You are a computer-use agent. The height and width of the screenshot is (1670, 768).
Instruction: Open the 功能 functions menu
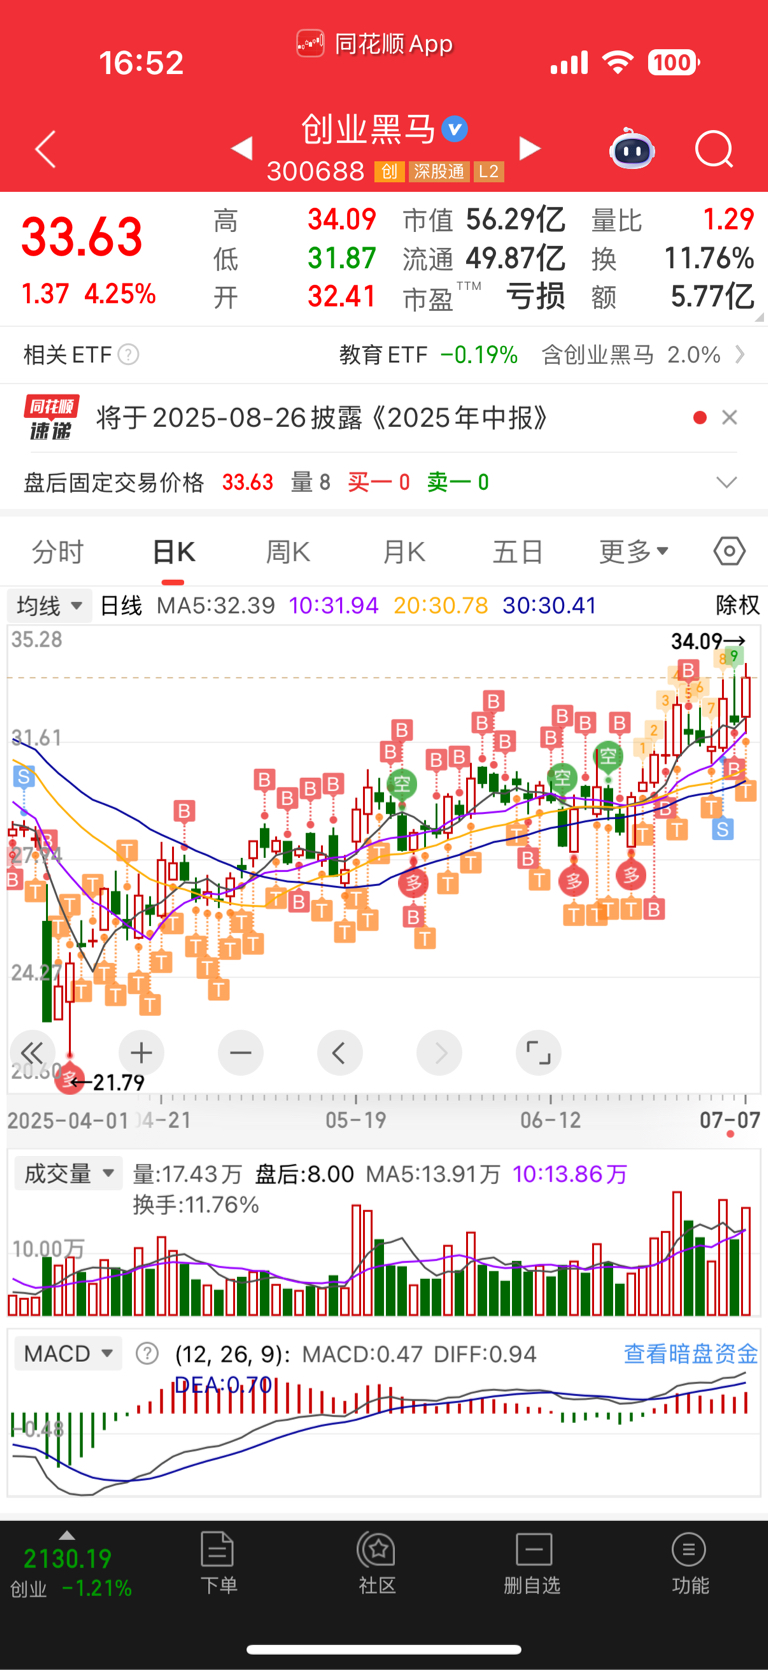(689, 1563)
